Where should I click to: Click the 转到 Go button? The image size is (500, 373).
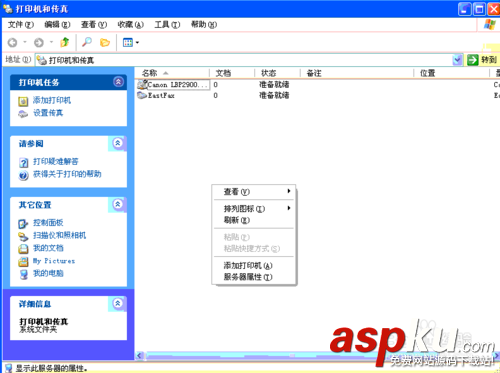pos(482,60)
